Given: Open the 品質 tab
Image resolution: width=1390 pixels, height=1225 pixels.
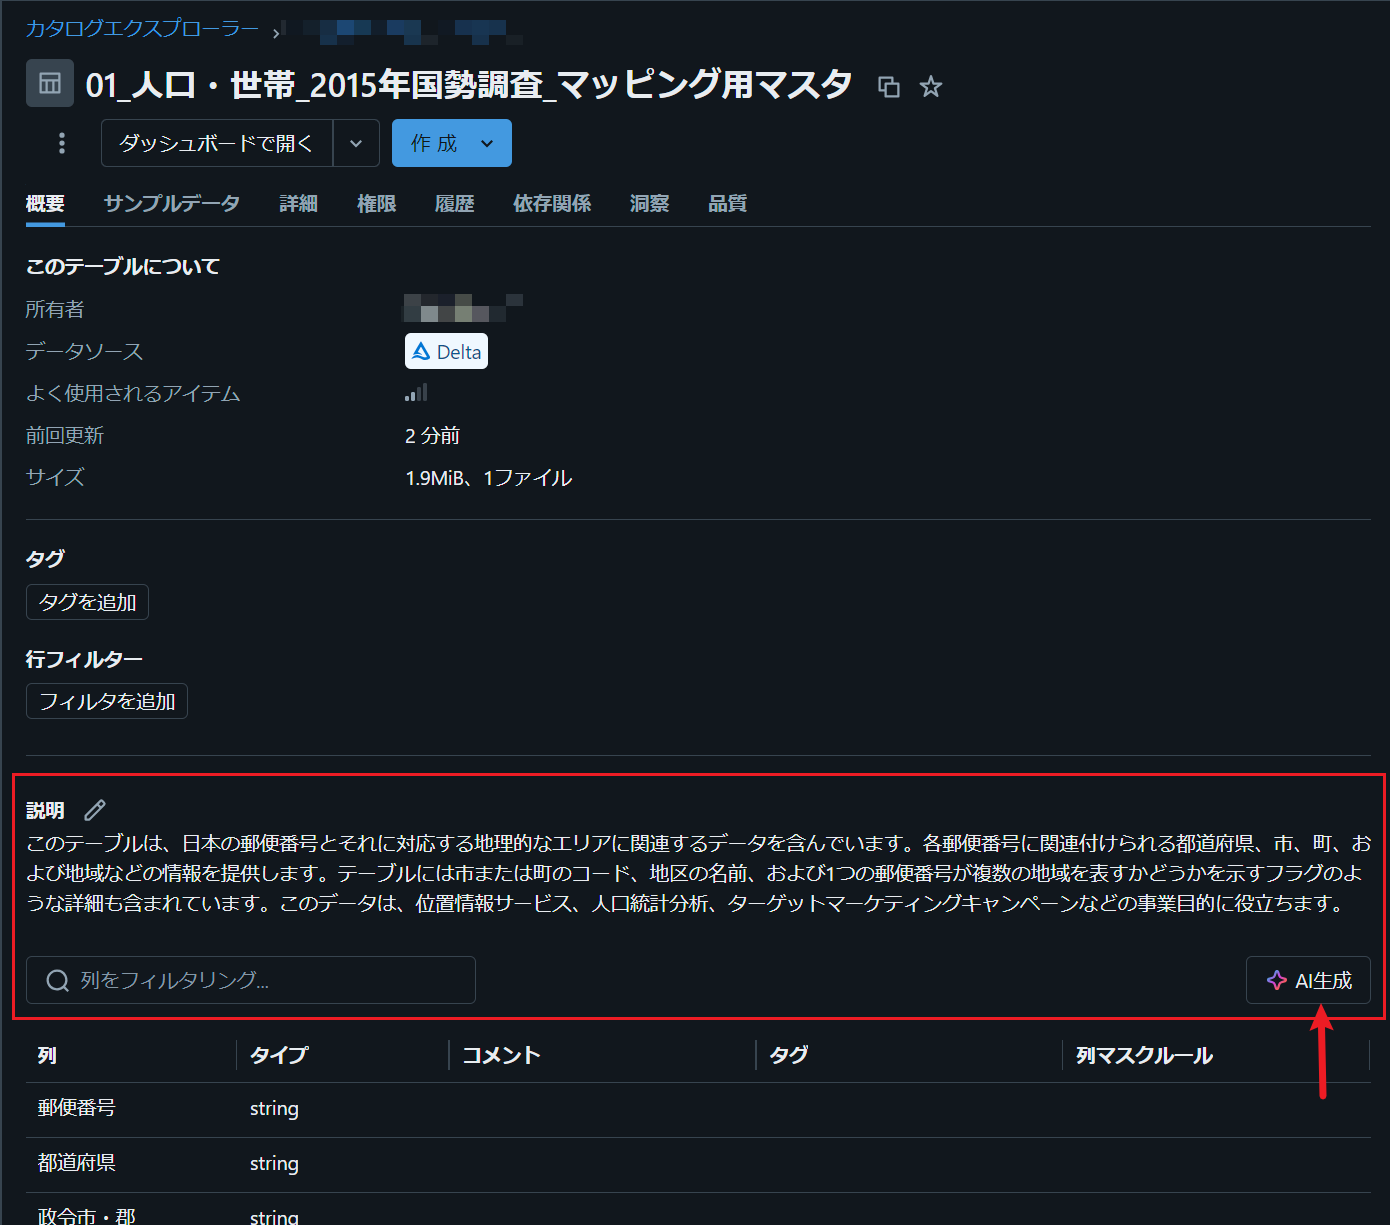Looking at the screenshot, I should [x=728, y=203].
